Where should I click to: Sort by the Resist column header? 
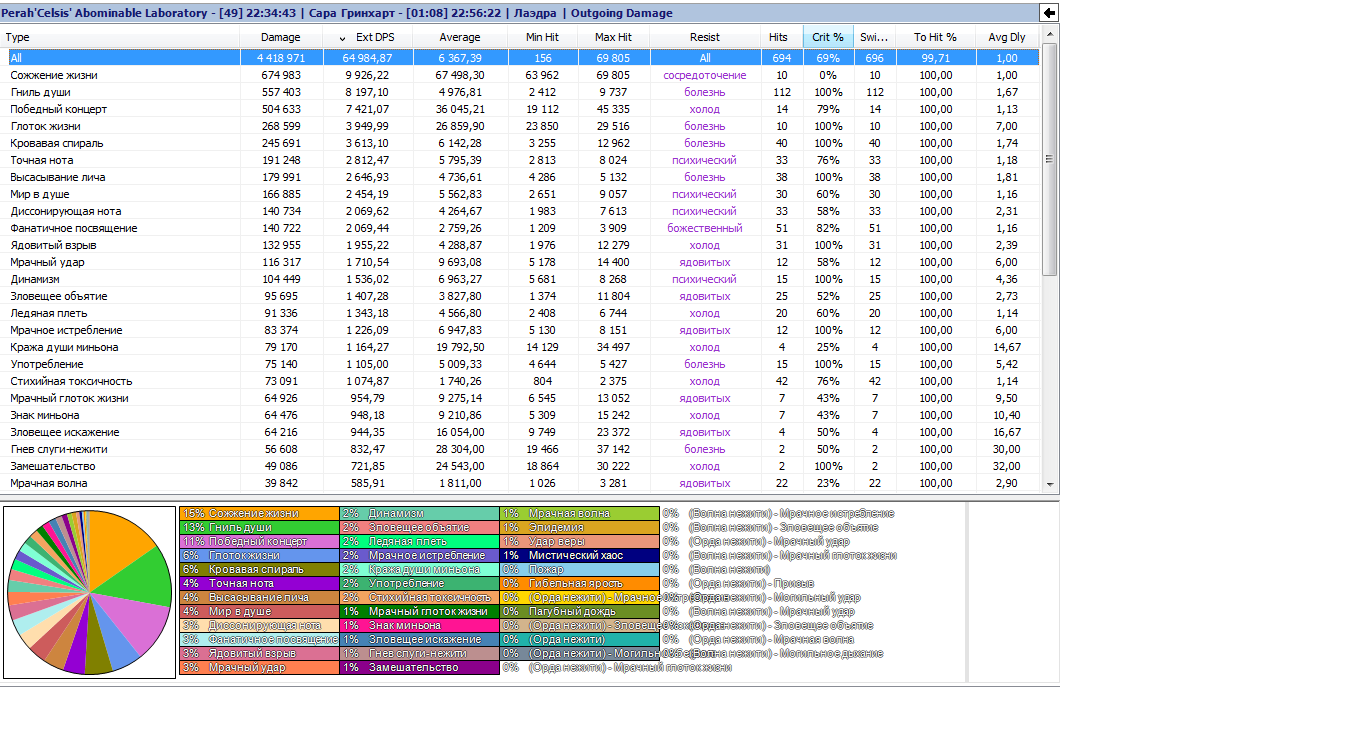(705, 37)
